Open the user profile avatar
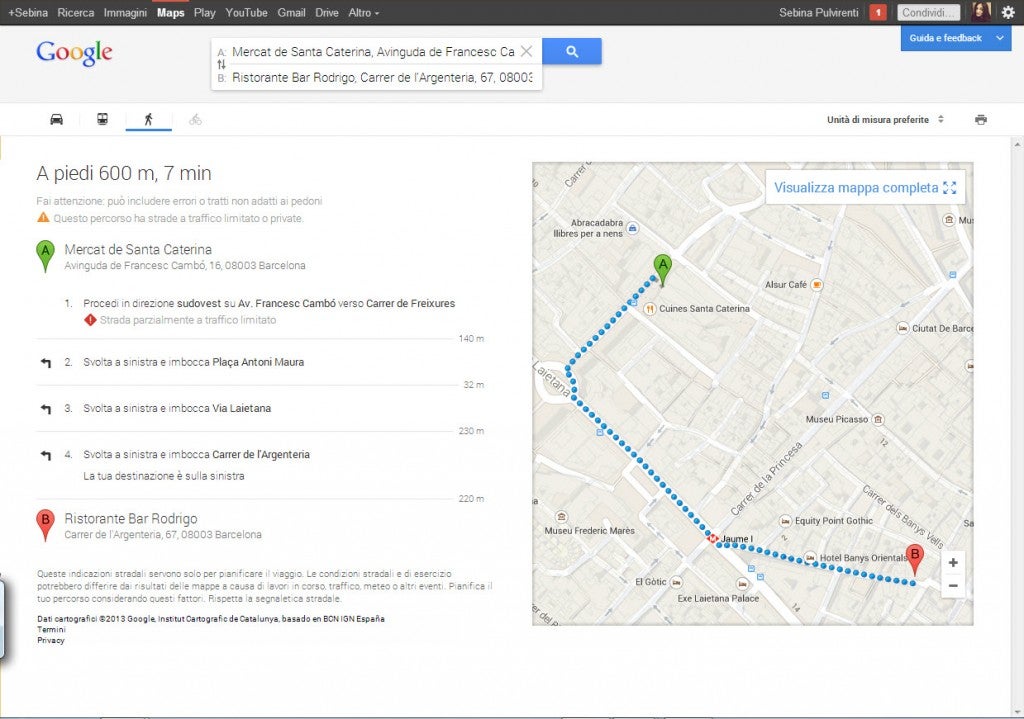The height and width of the screenshot is (719, 1024). pos(982,12)
